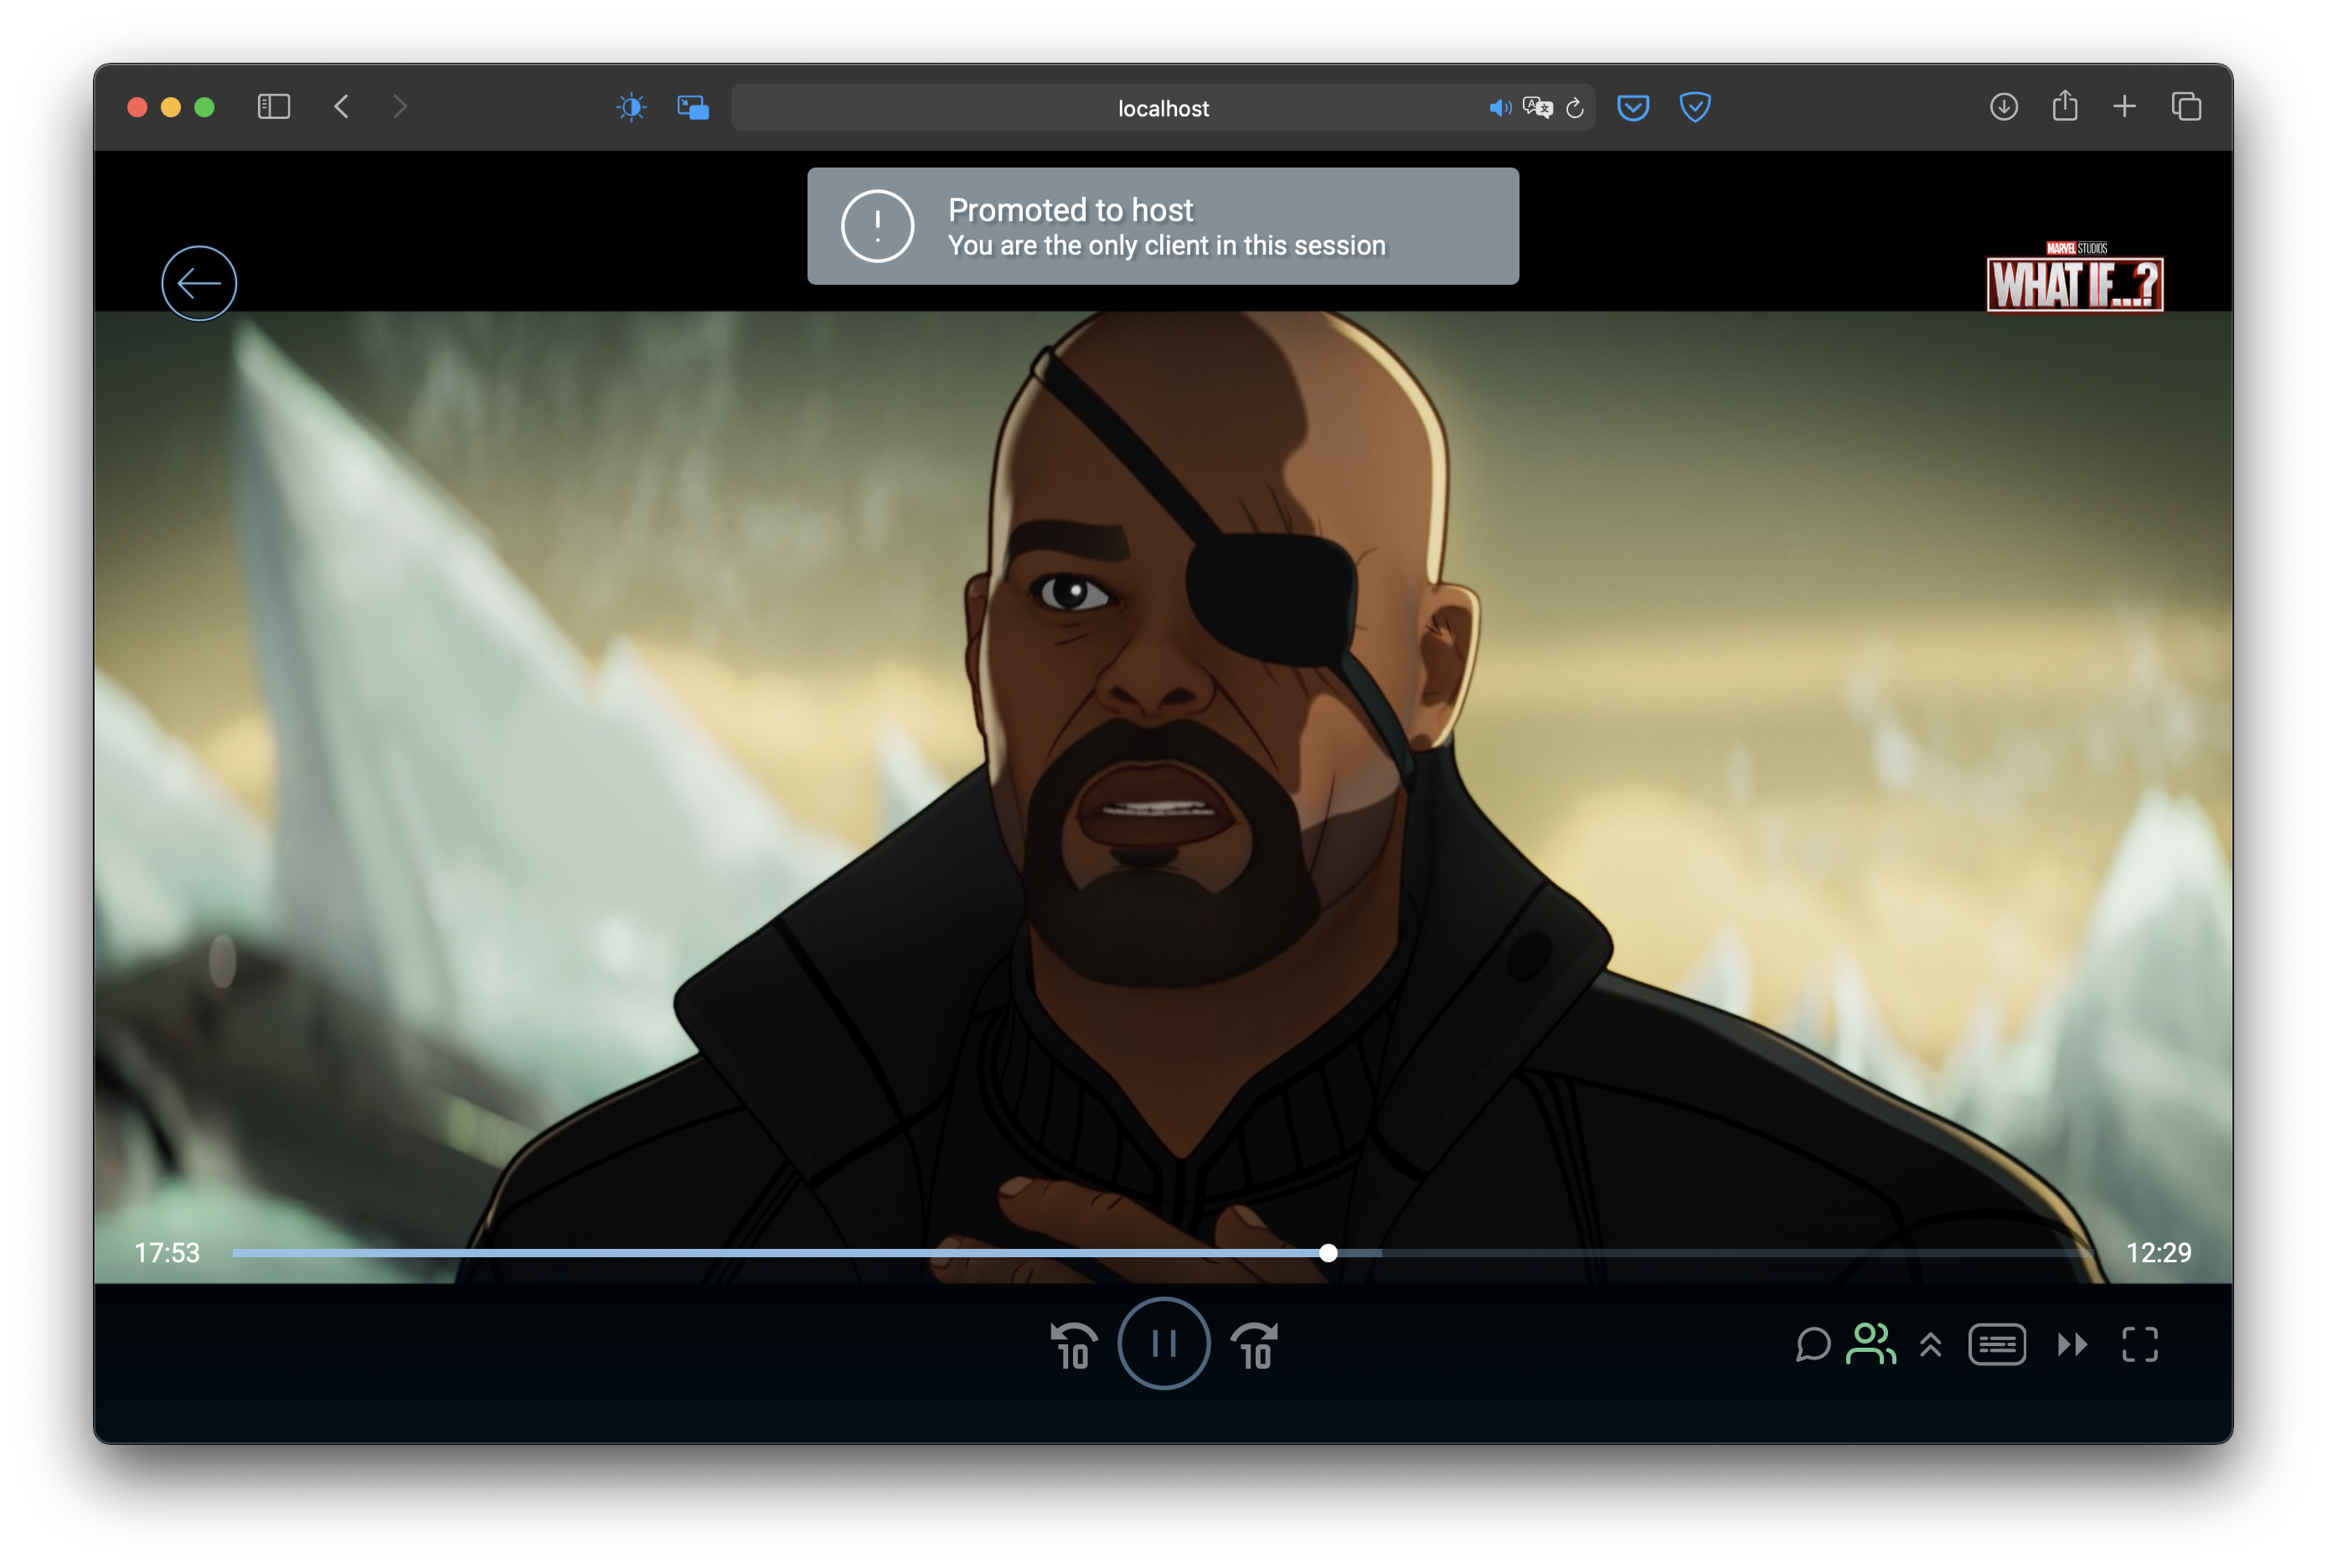Rewind 10 seconds
The width and height of the screenshot is (2327, 1568).
click(x=1073, y=1346)
